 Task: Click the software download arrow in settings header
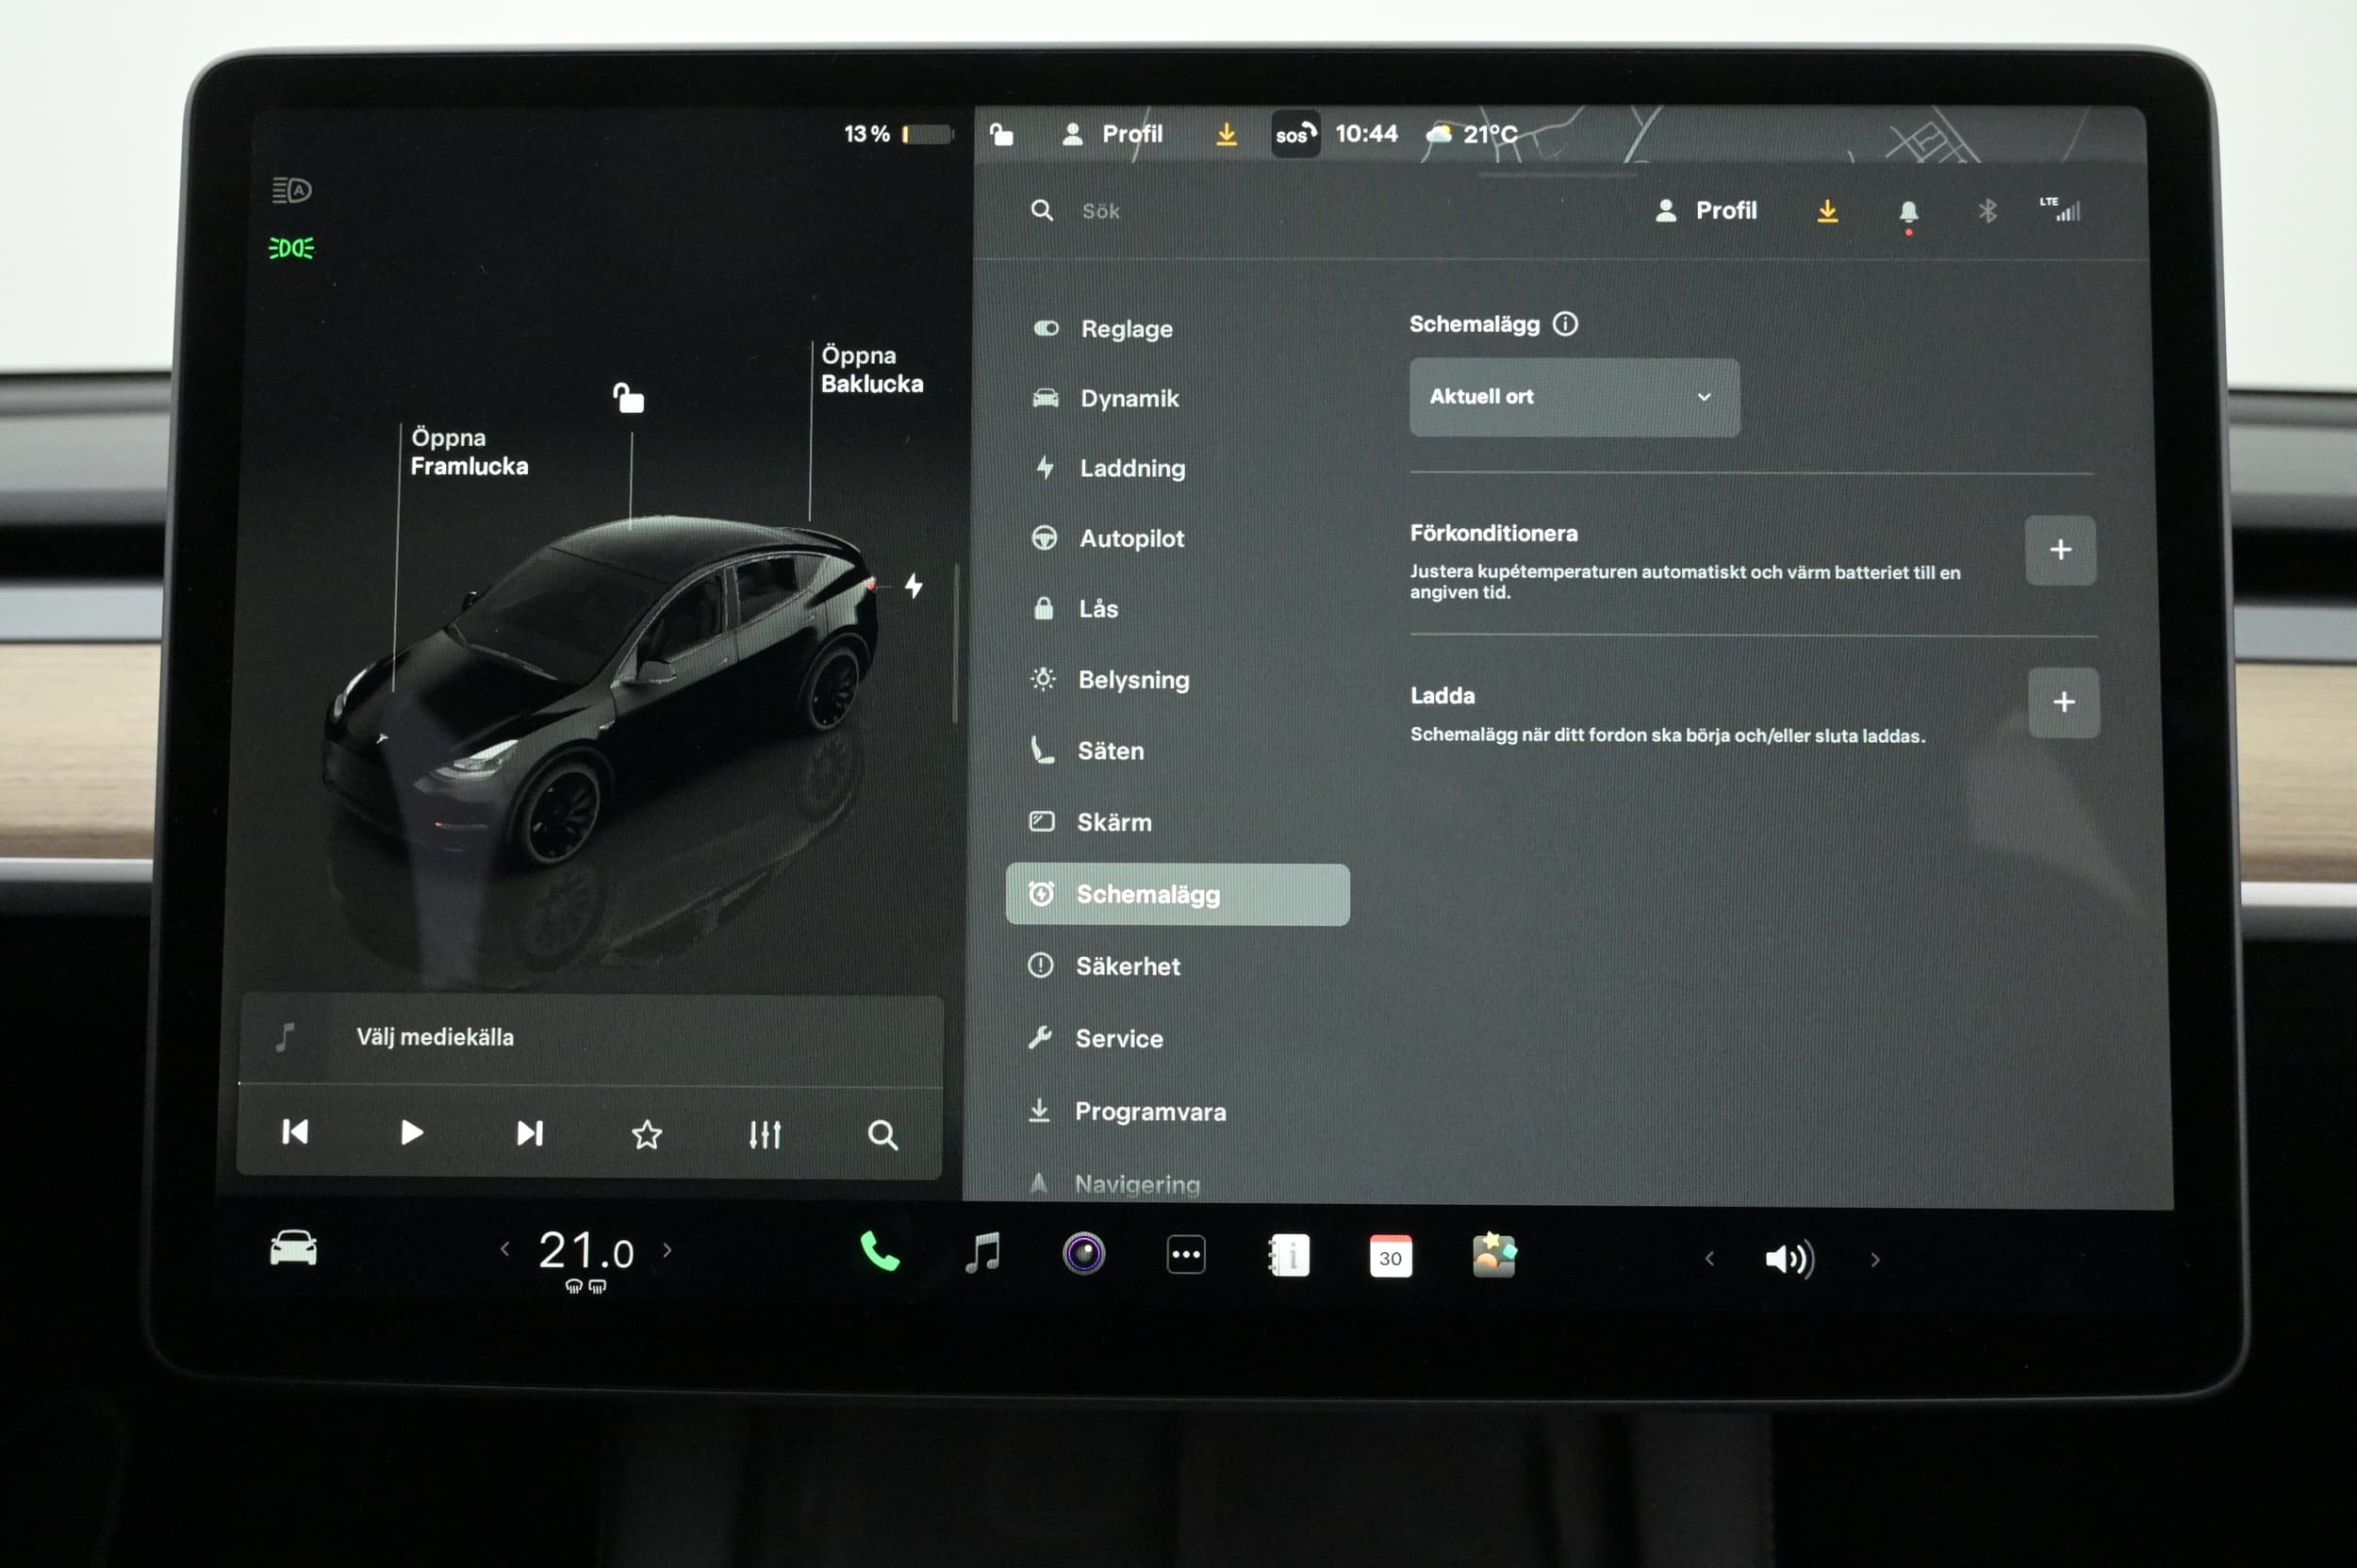(x=1827, y=211)
